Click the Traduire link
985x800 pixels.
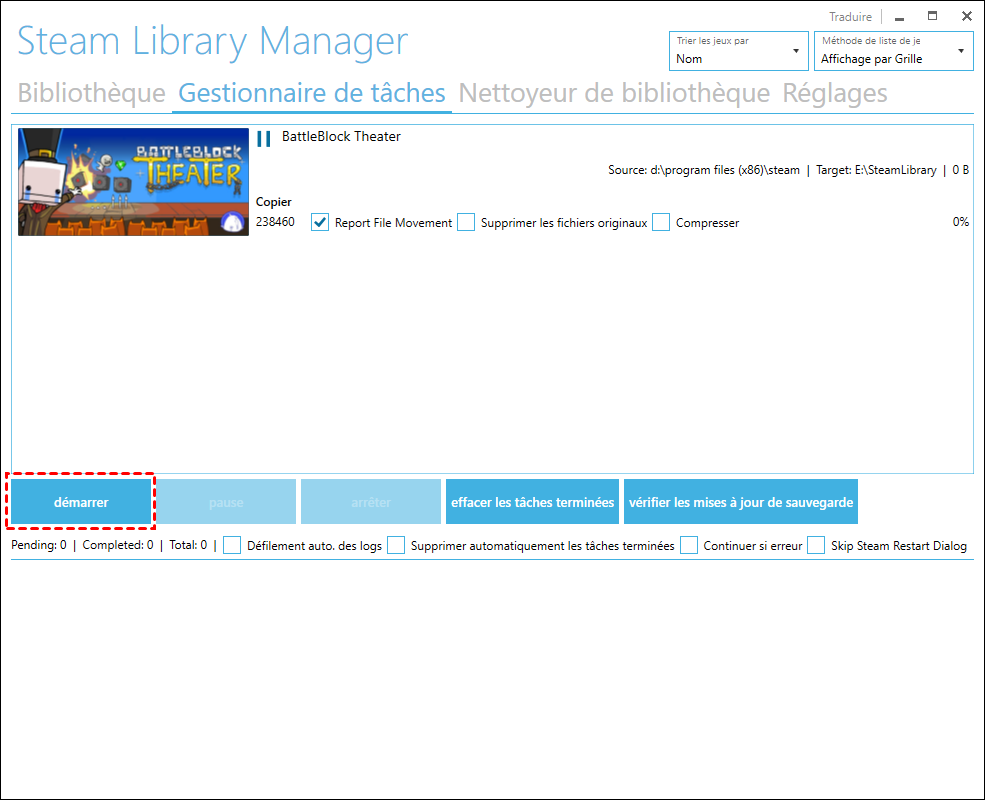click(x=850, y=17)
